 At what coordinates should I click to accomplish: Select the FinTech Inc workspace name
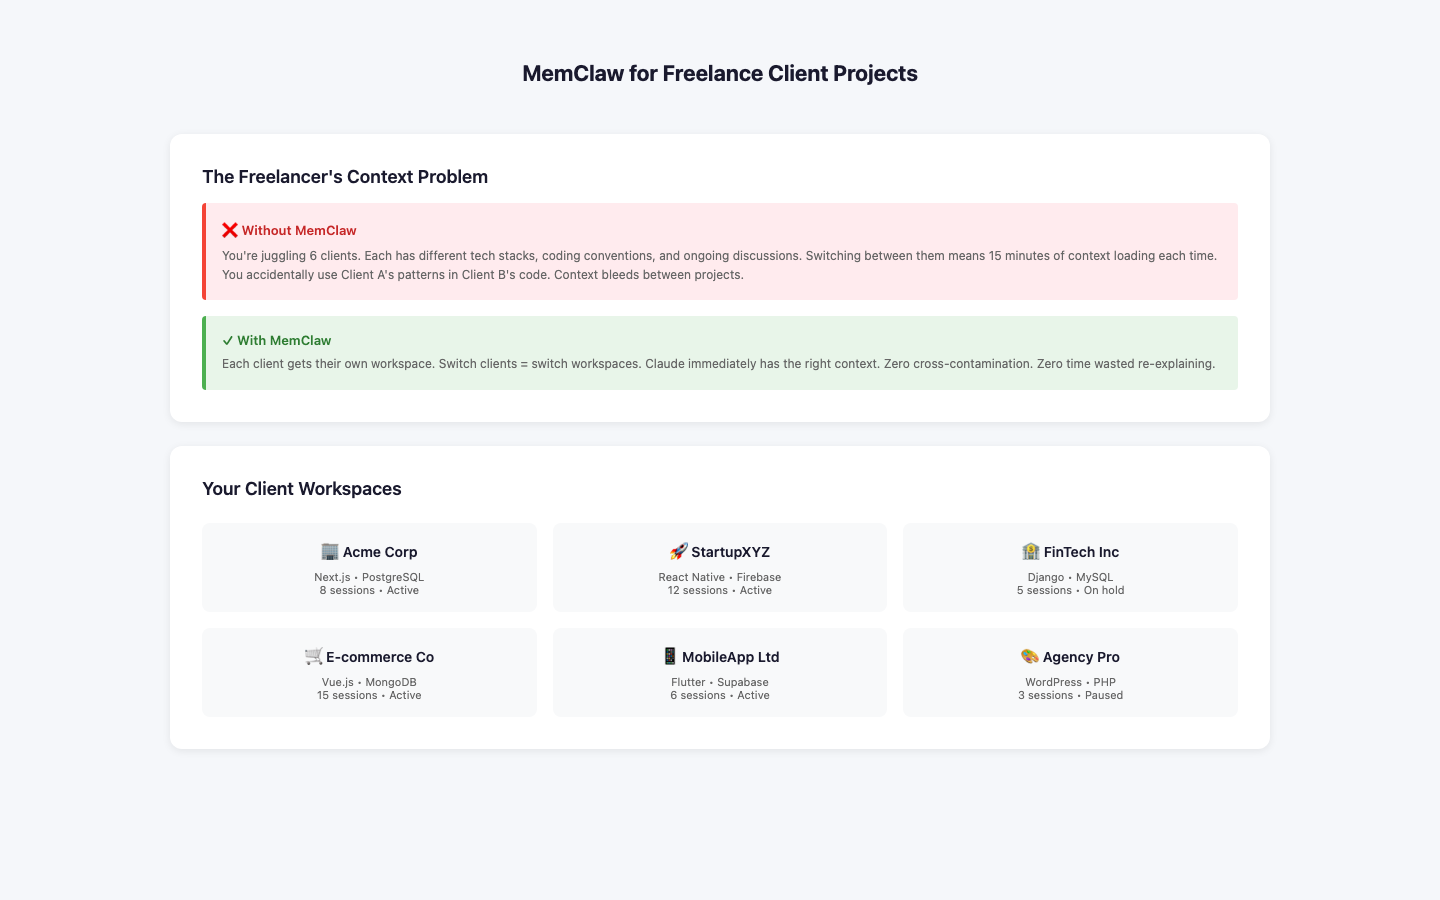tap(1081, 552)
